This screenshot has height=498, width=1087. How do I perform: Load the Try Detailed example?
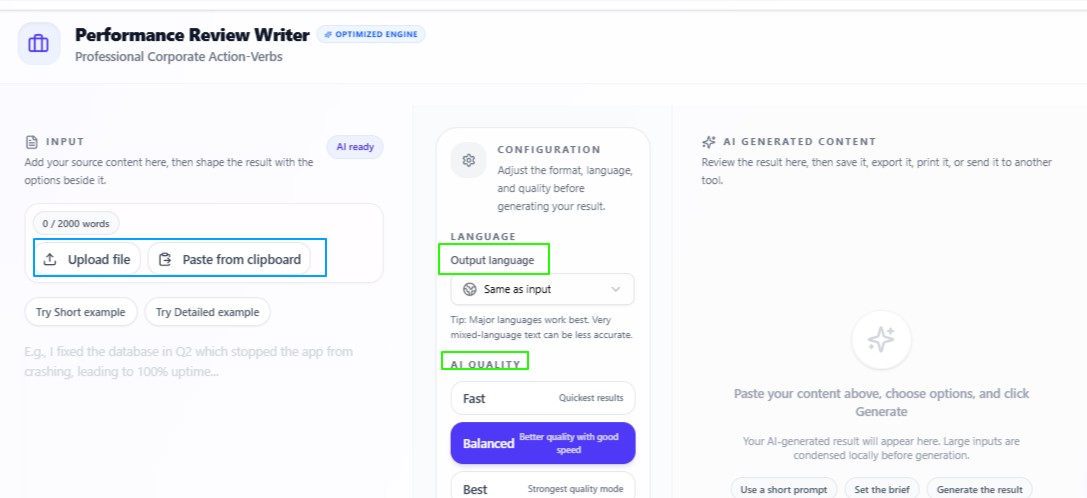(x=207, y=312)
